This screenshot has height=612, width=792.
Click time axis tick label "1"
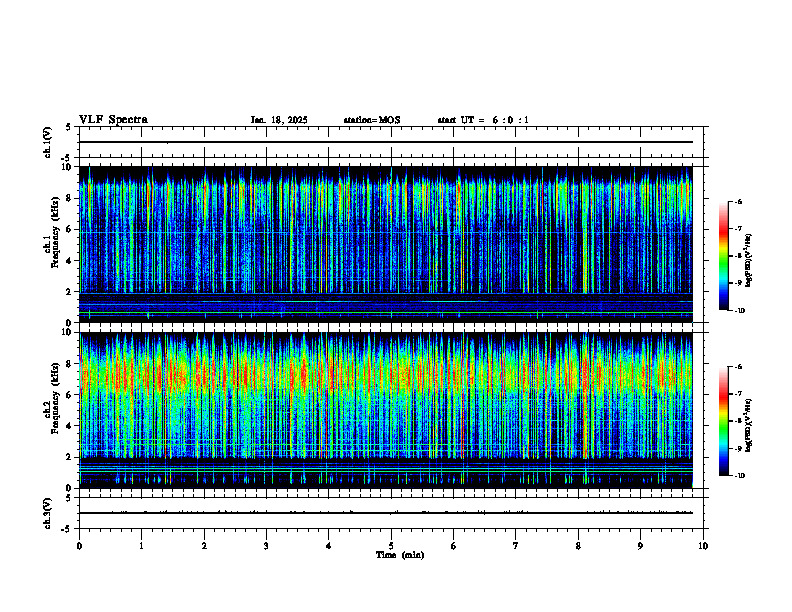point(141,546)
